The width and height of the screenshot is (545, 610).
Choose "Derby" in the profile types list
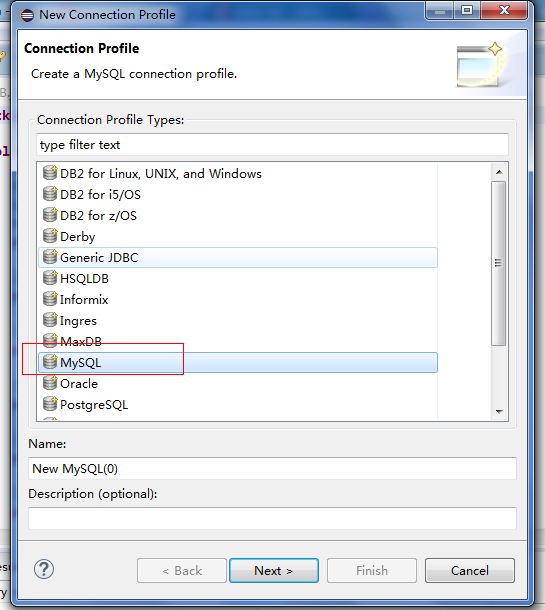coord(238,237)
